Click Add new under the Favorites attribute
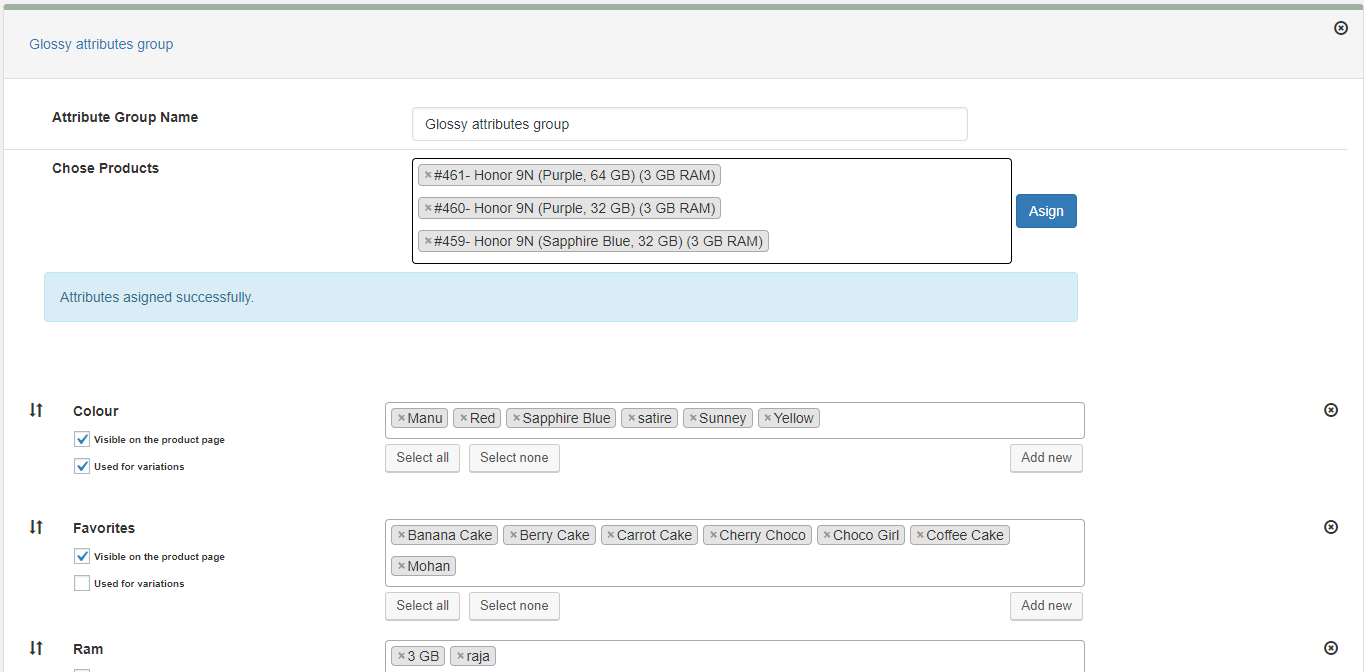Screen dimensions: 1364x672 click(x=1046, y=606)
